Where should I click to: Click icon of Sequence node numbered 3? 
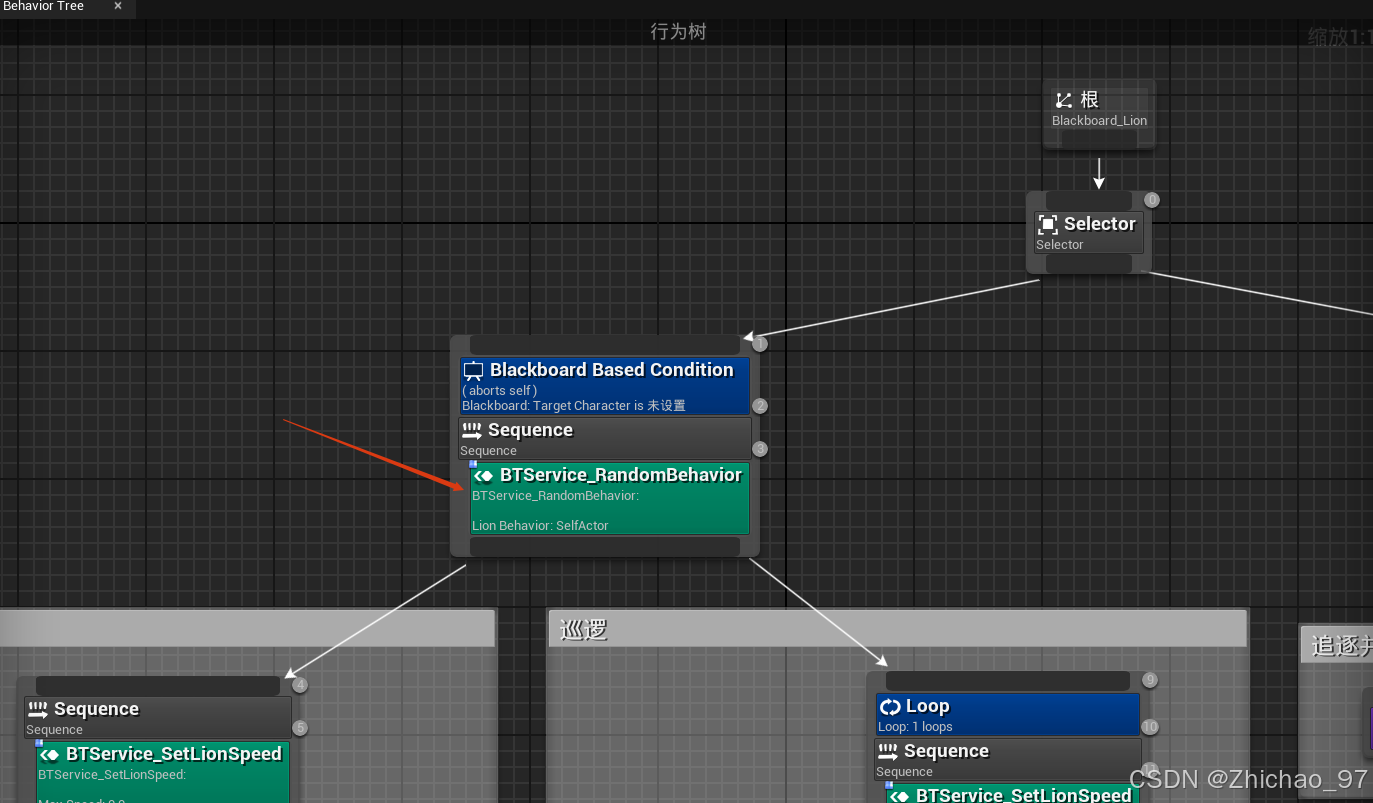coord(472,431)
